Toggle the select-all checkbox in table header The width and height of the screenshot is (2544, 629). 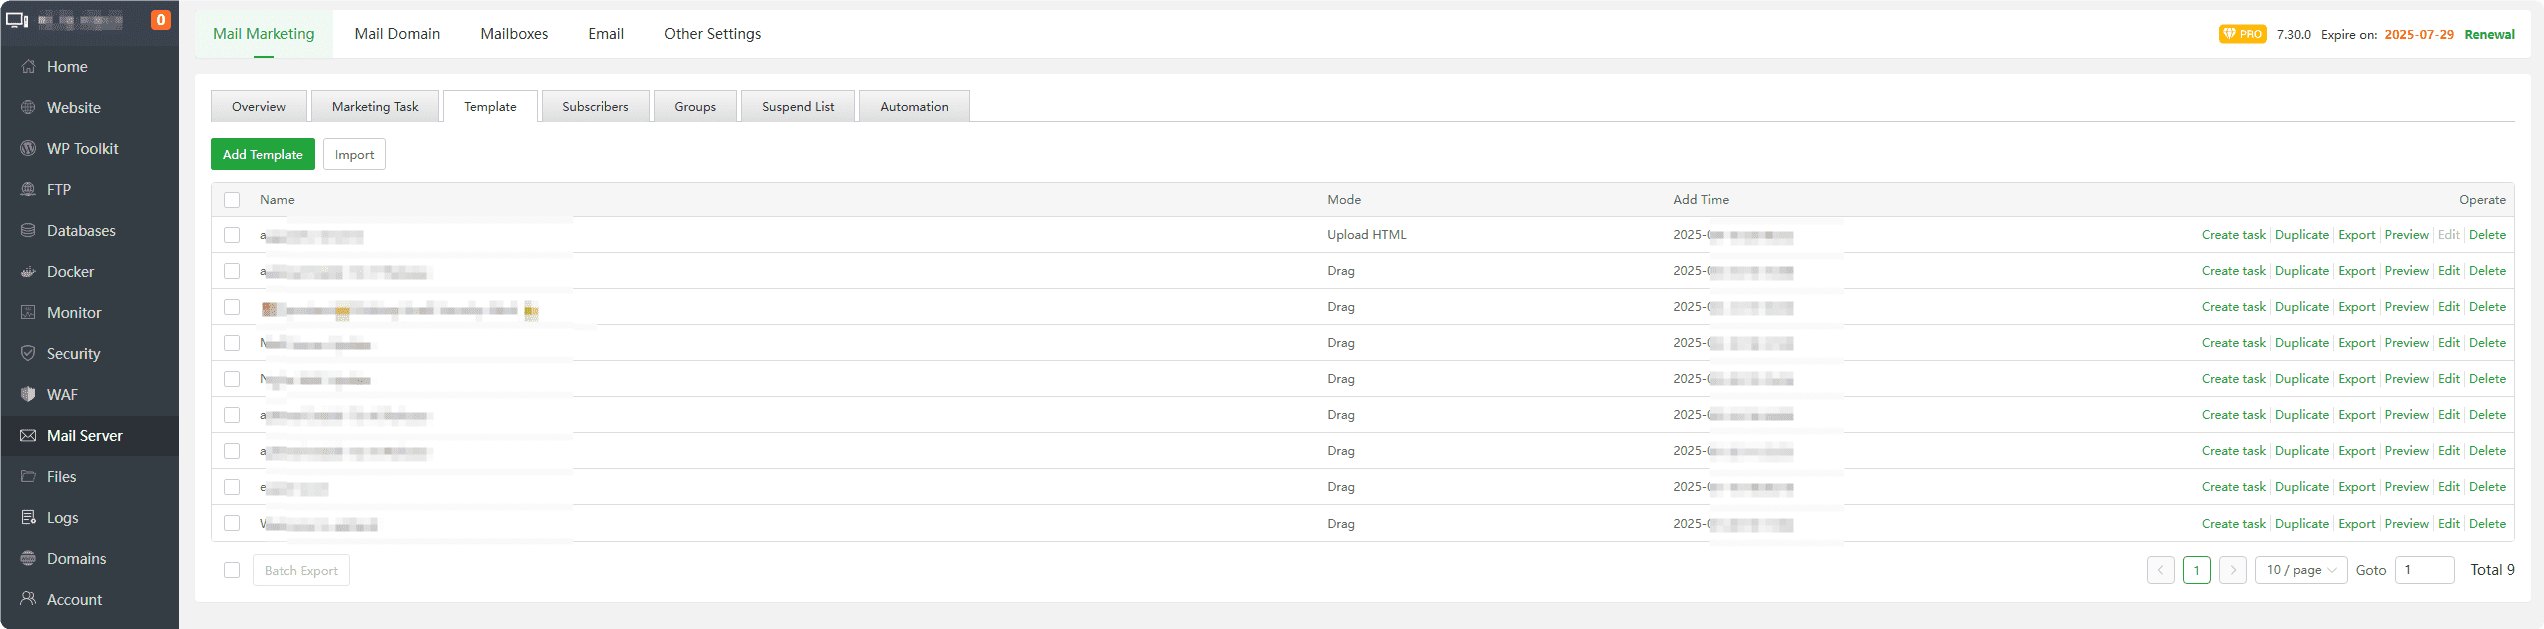[232, 200]
